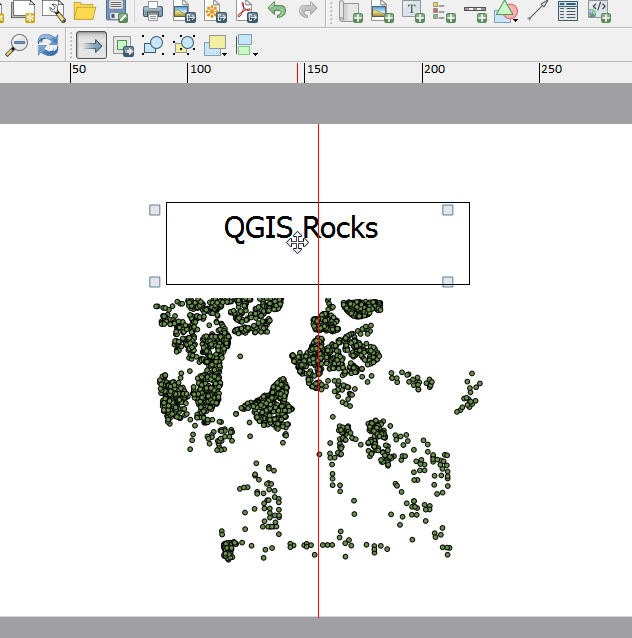Select the Add new label tool

[412, 12]
